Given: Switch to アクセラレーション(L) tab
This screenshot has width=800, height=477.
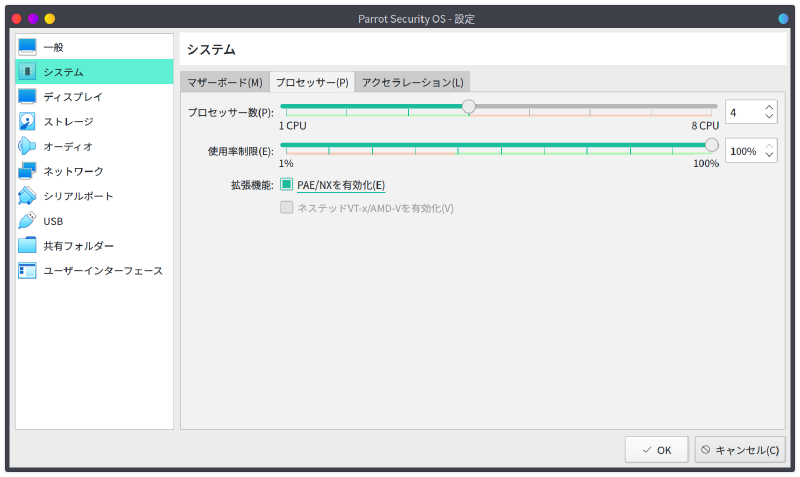Looking at the screenshot, I should point(413,82).
